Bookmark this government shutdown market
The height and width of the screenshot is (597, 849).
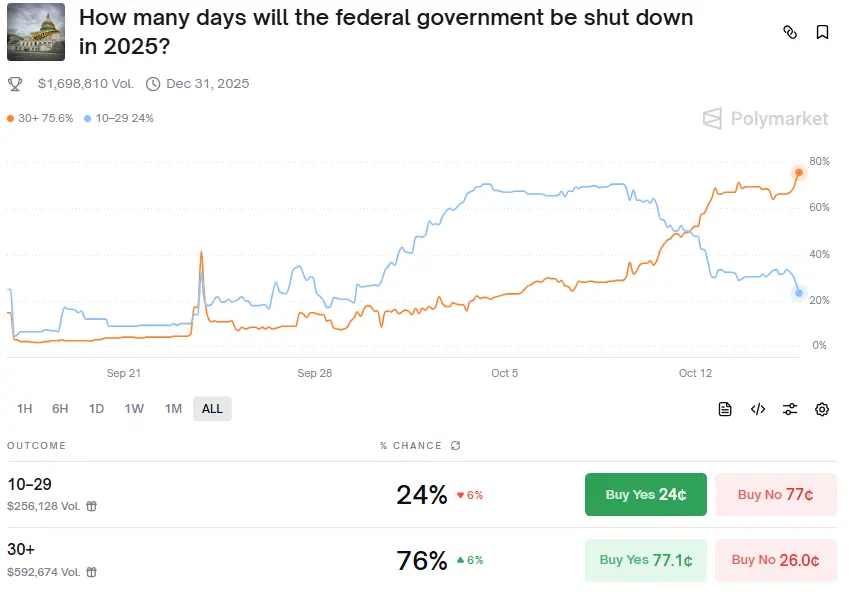(x=822, y=32)
